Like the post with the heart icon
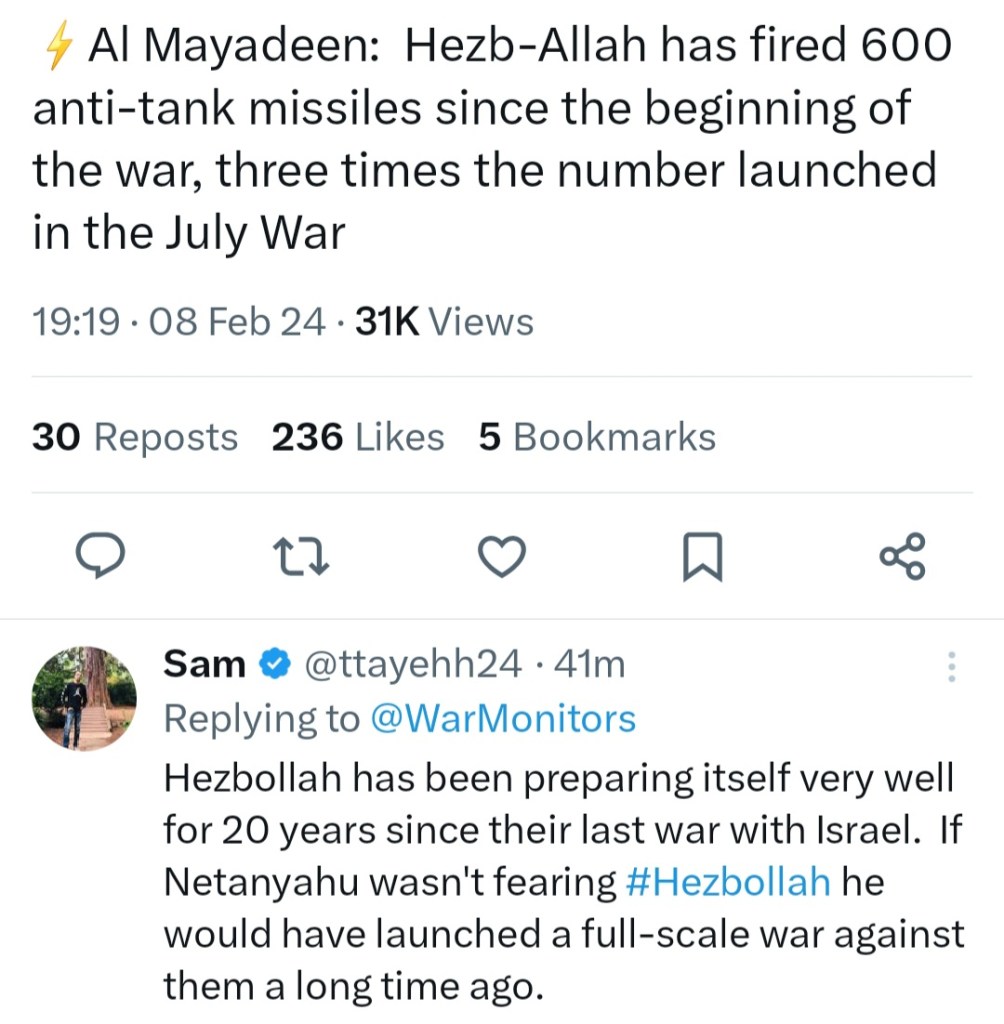Viewport: 1004px width, 1024px height. tap(501, 556)
